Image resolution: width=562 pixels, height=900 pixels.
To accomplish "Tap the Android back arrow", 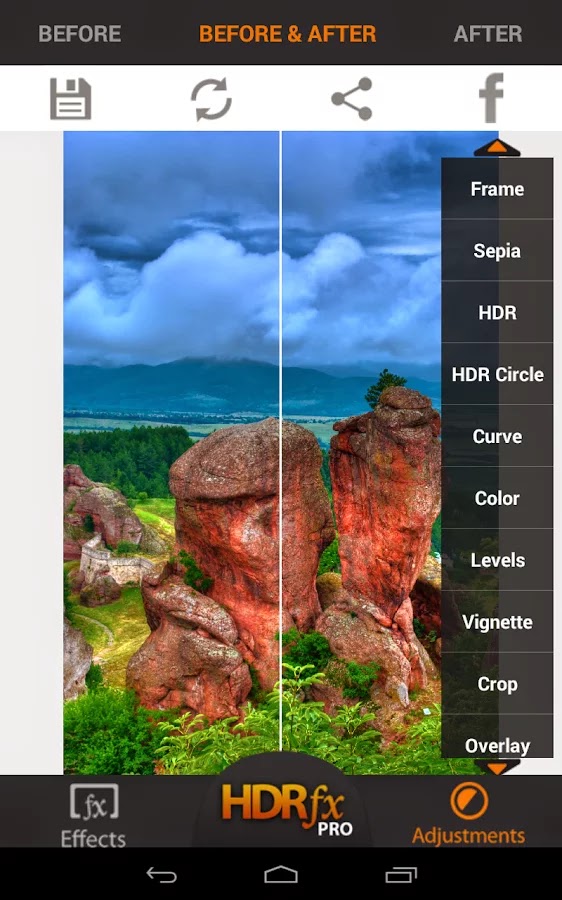I will click(x=161, y=875).
